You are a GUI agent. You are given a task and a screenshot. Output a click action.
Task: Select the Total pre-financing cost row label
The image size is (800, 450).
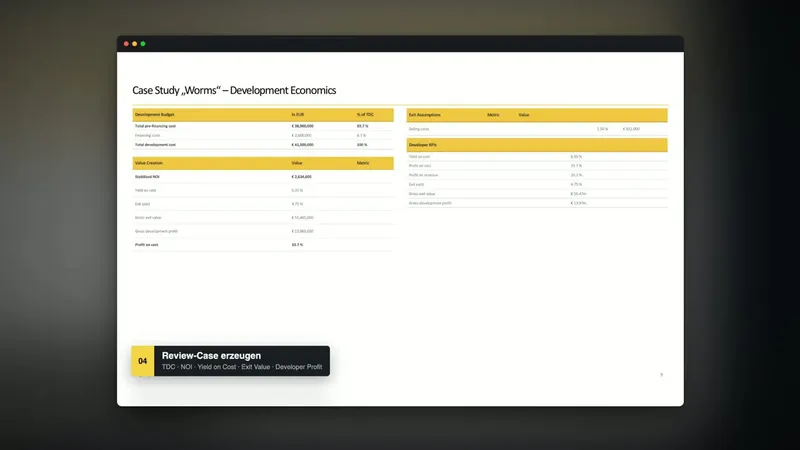click(155, 126)
